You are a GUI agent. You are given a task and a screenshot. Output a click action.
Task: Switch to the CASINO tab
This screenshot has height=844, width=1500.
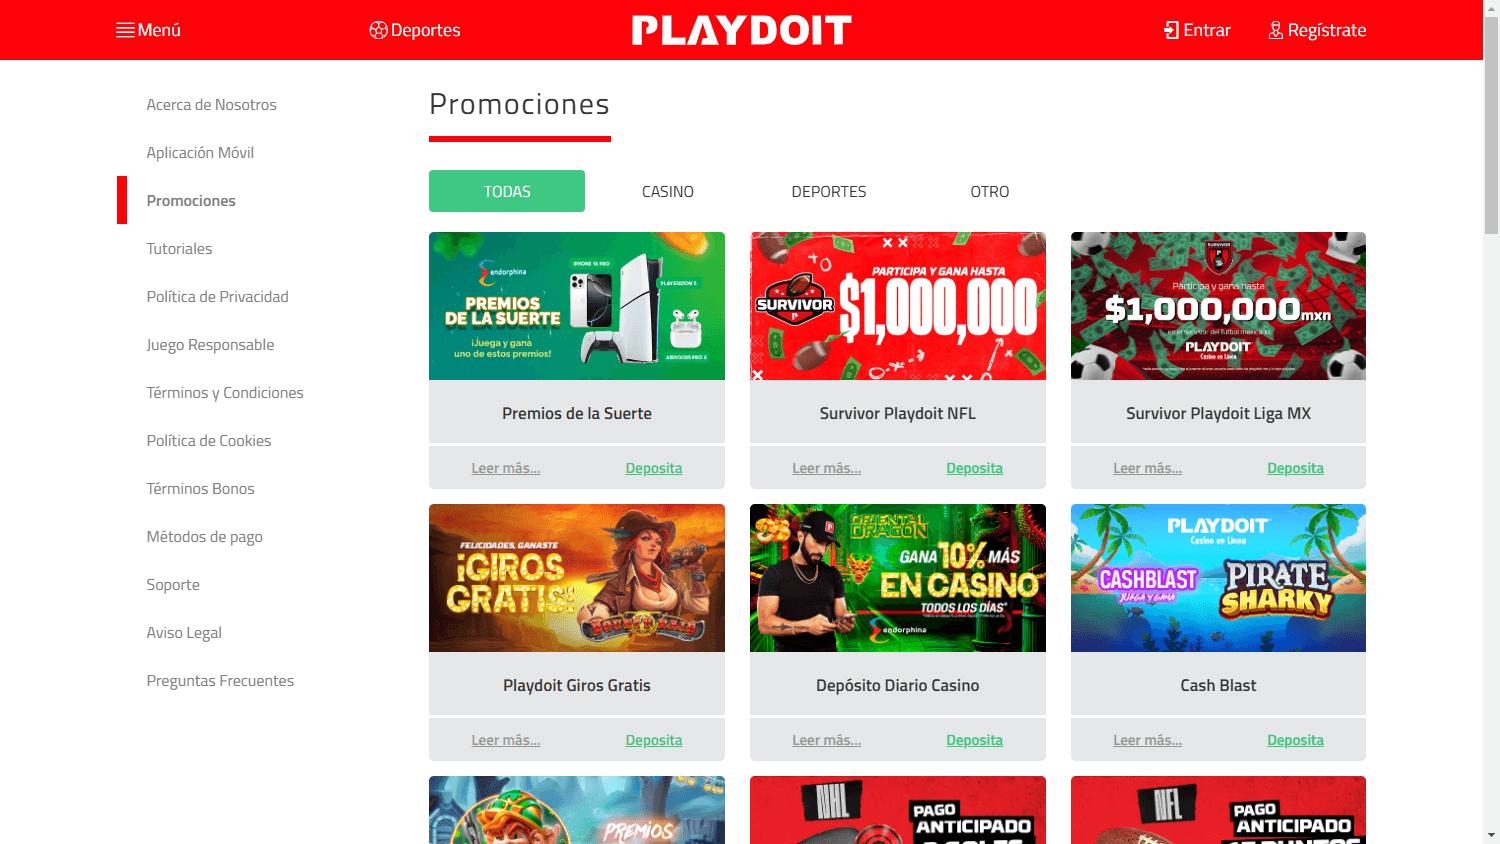tap(668, 191)
